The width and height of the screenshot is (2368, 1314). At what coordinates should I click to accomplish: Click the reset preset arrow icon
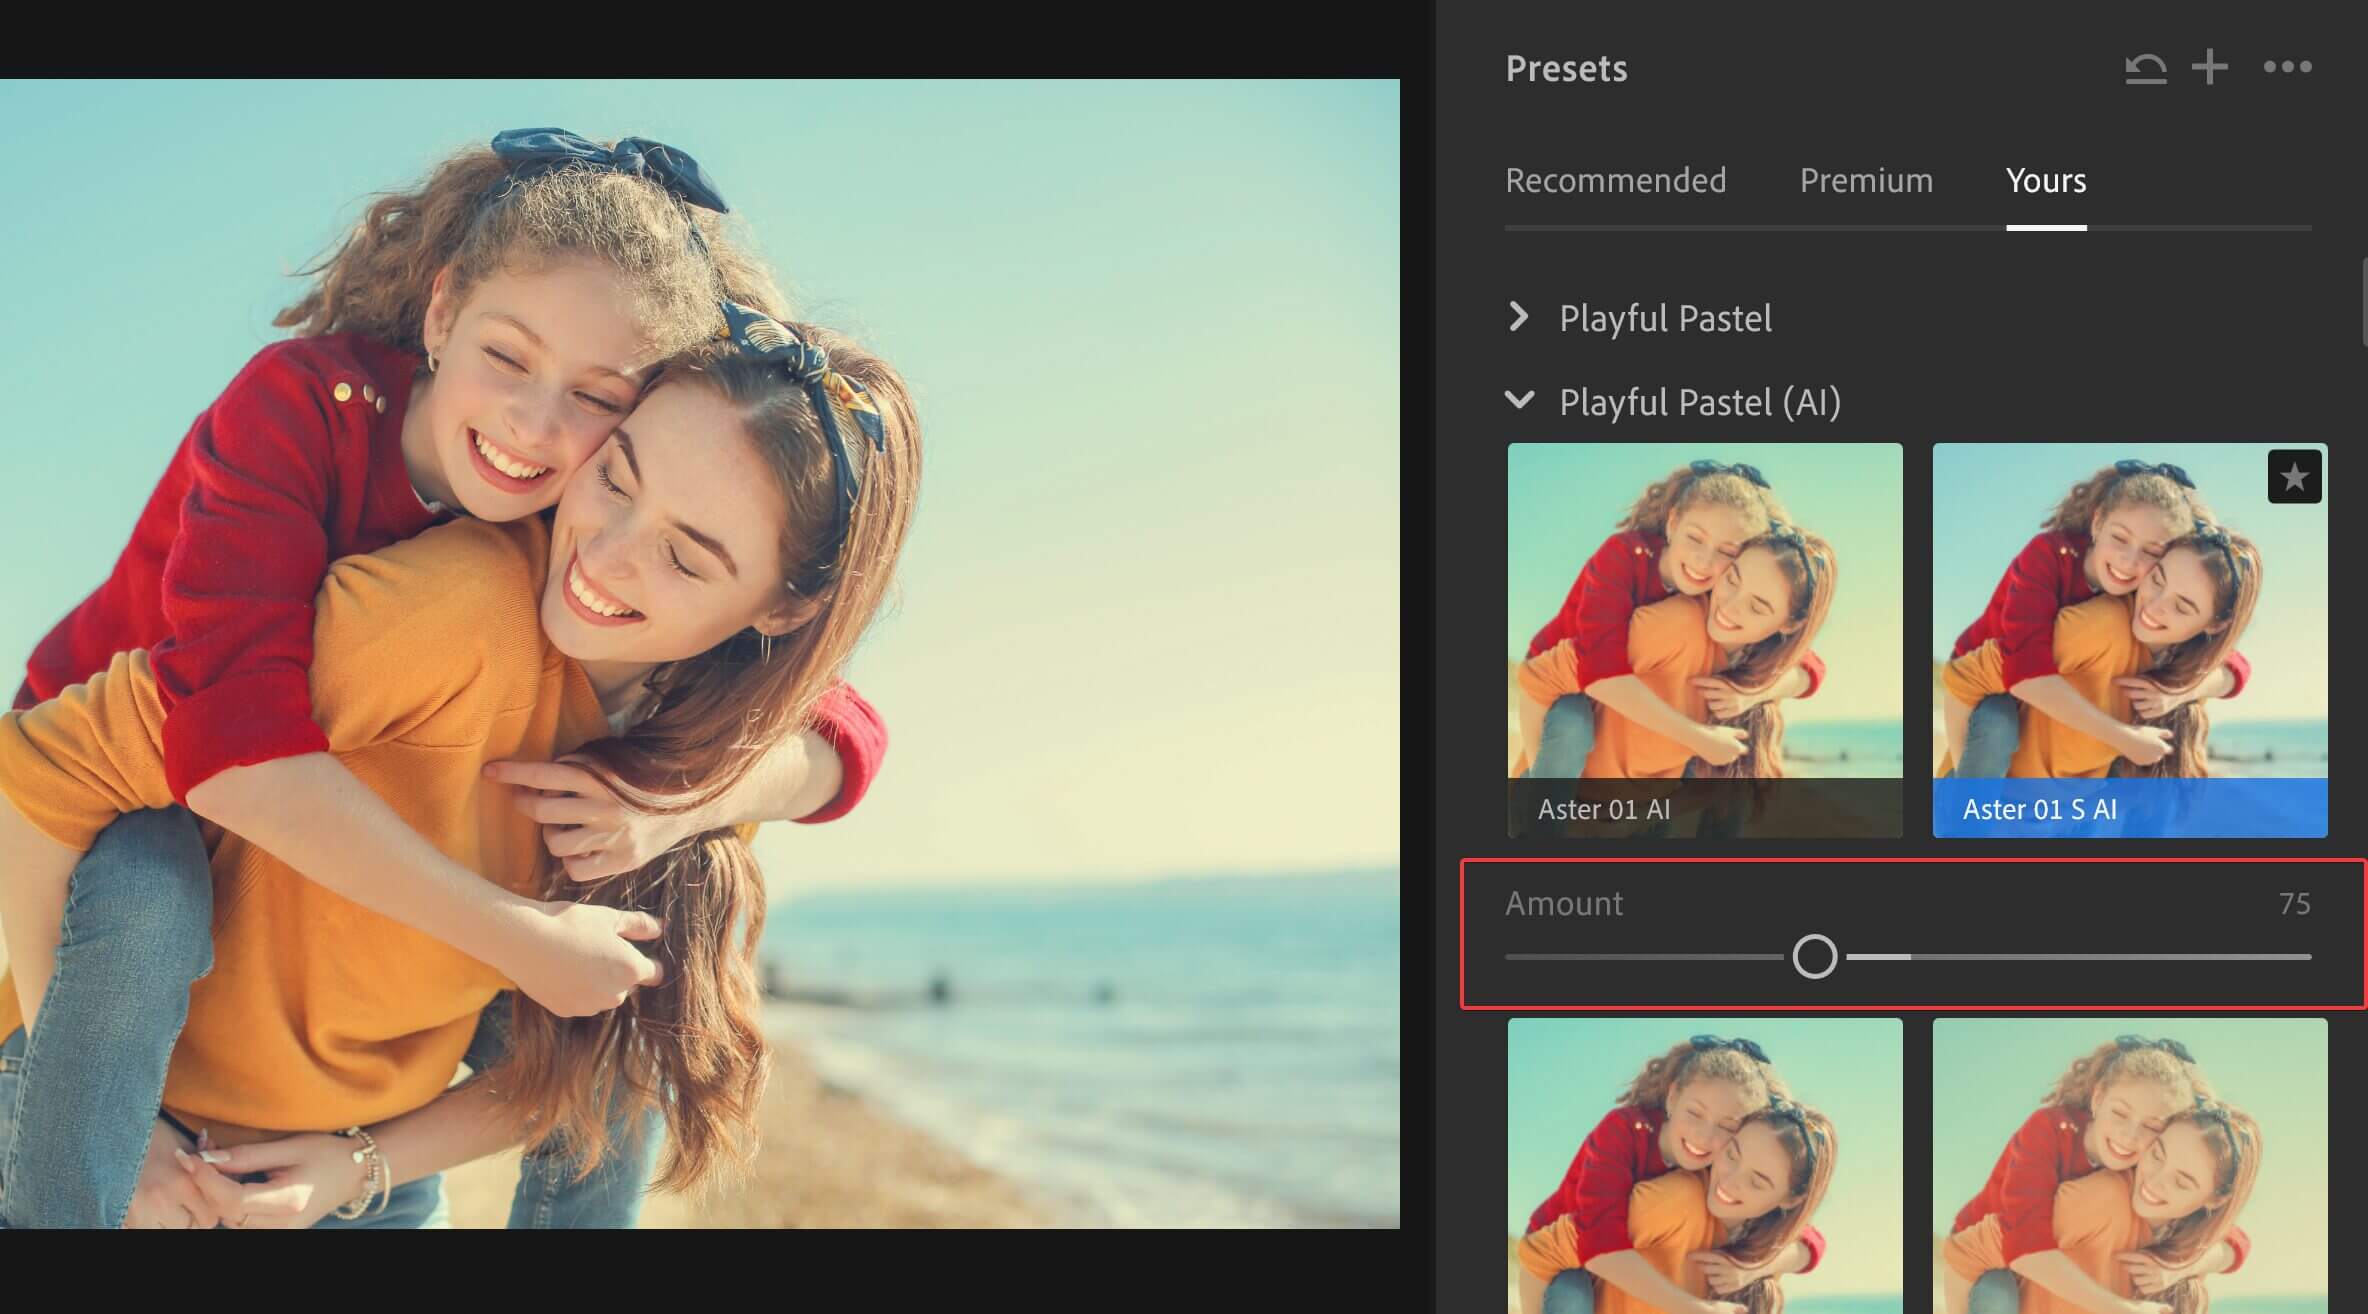tap(2143, 67)
